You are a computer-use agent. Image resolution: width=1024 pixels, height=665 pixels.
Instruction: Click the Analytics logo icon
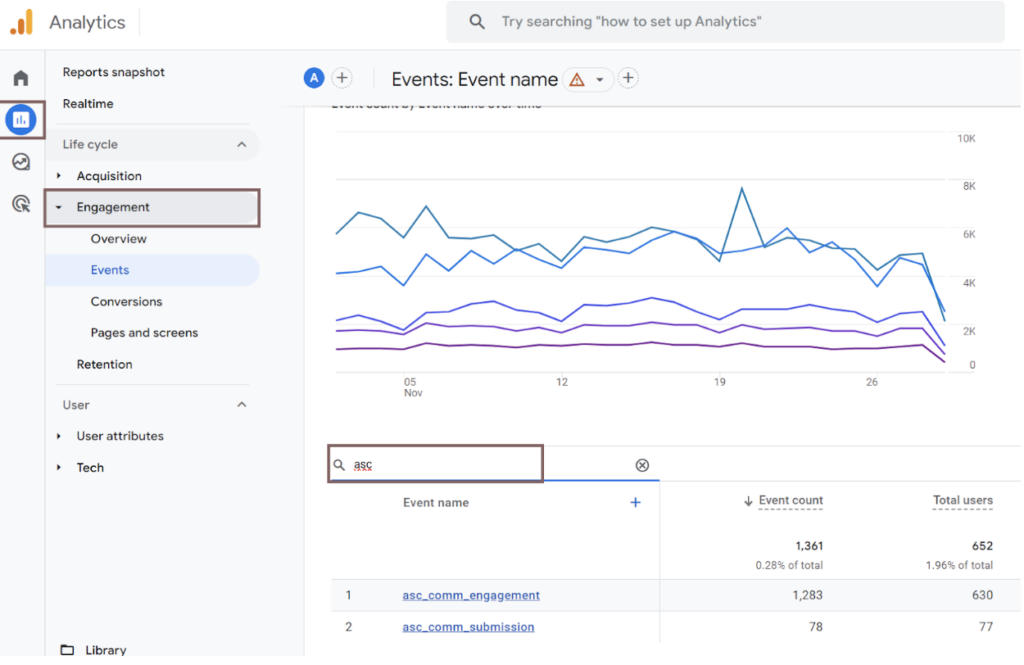(x=22, y=22)
